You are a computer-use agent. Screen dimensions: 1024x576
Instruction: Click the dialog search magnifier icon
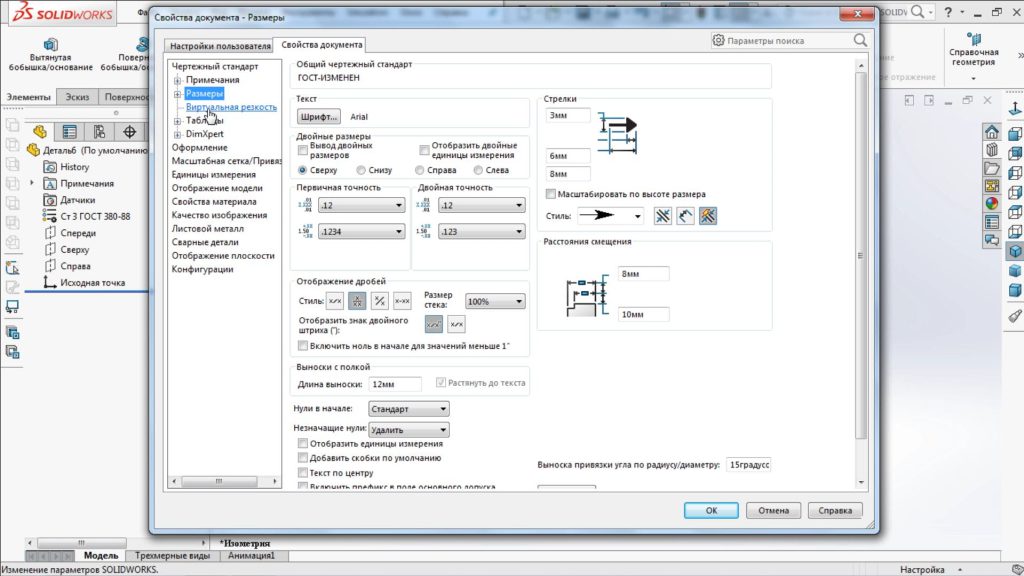click(x=860, y=40)
